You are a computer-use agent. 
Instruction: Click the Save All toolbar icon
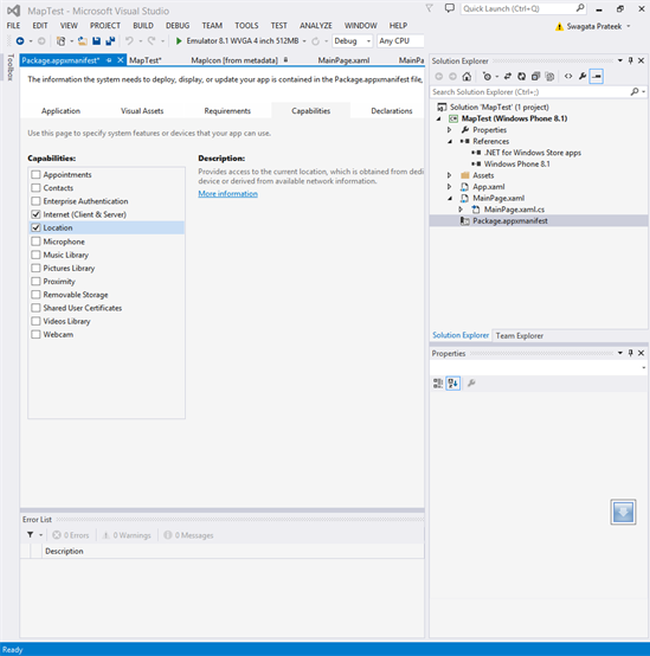(108, 41)
